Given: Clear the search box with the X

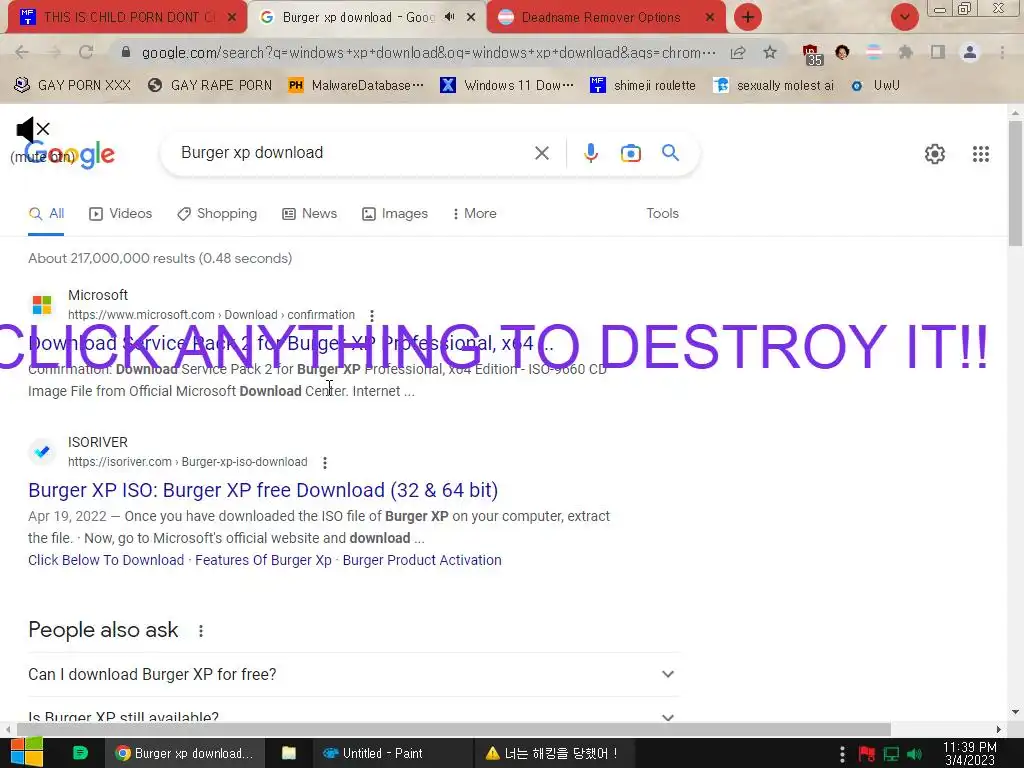Looking at the screenshot, I should coord(541,153).
